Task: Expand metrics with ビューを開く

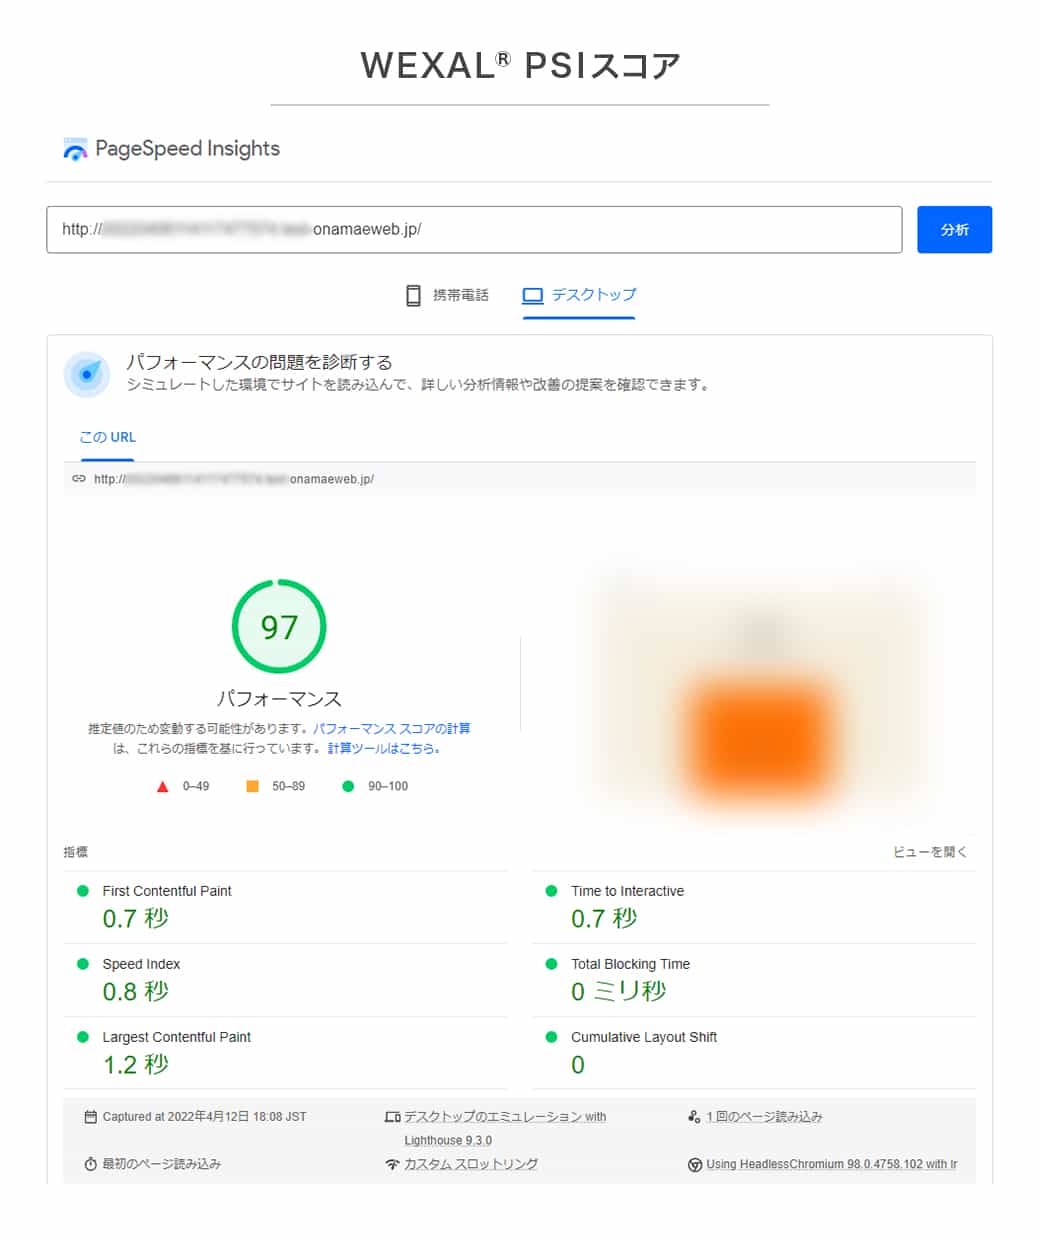Action: pos(930,852)
